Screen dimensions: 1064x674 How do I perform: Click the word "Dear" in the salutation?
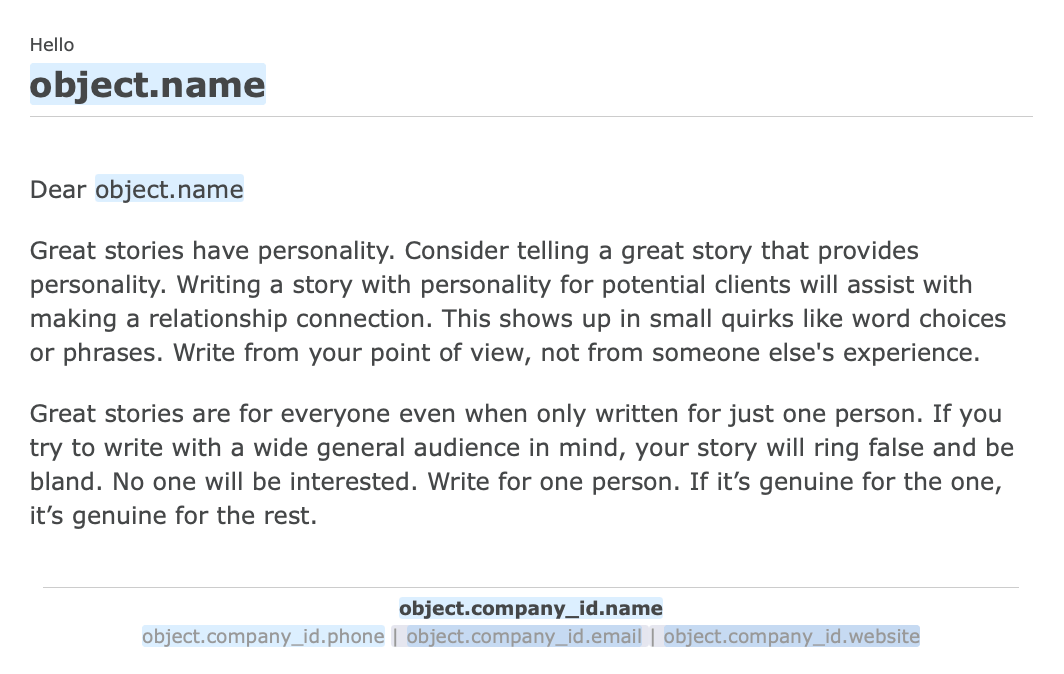[58, 189]
